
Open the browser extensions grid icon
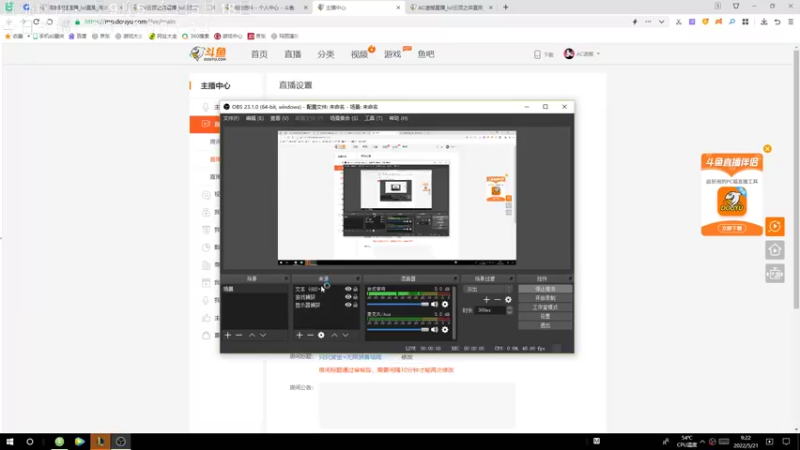[x=745, y=22]
